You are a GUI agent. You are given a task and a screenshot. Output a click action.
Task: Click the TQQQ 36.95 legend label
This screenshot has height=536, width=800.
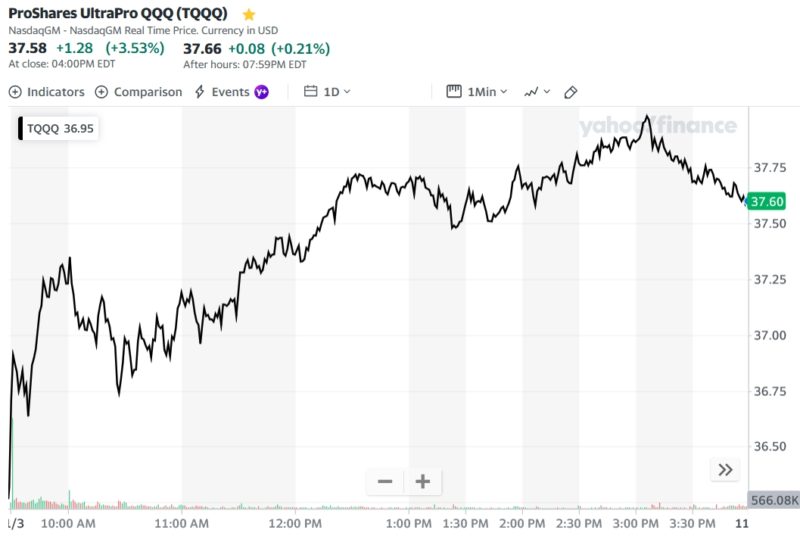(x=60, y=129)
